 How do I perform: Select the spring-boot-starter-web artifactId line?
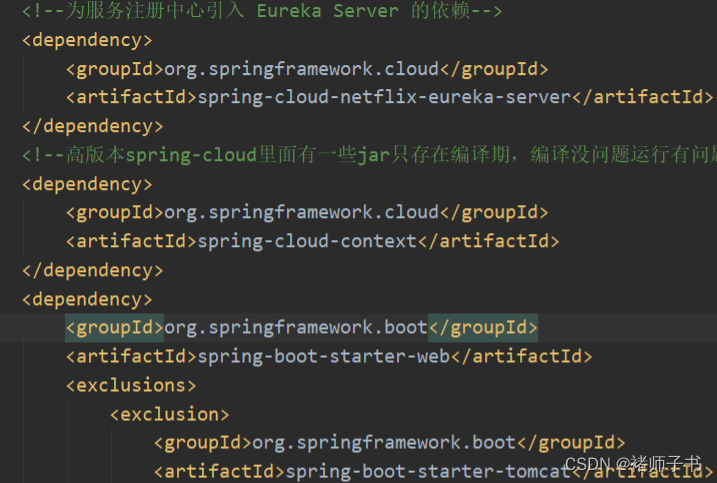[329, 357]
